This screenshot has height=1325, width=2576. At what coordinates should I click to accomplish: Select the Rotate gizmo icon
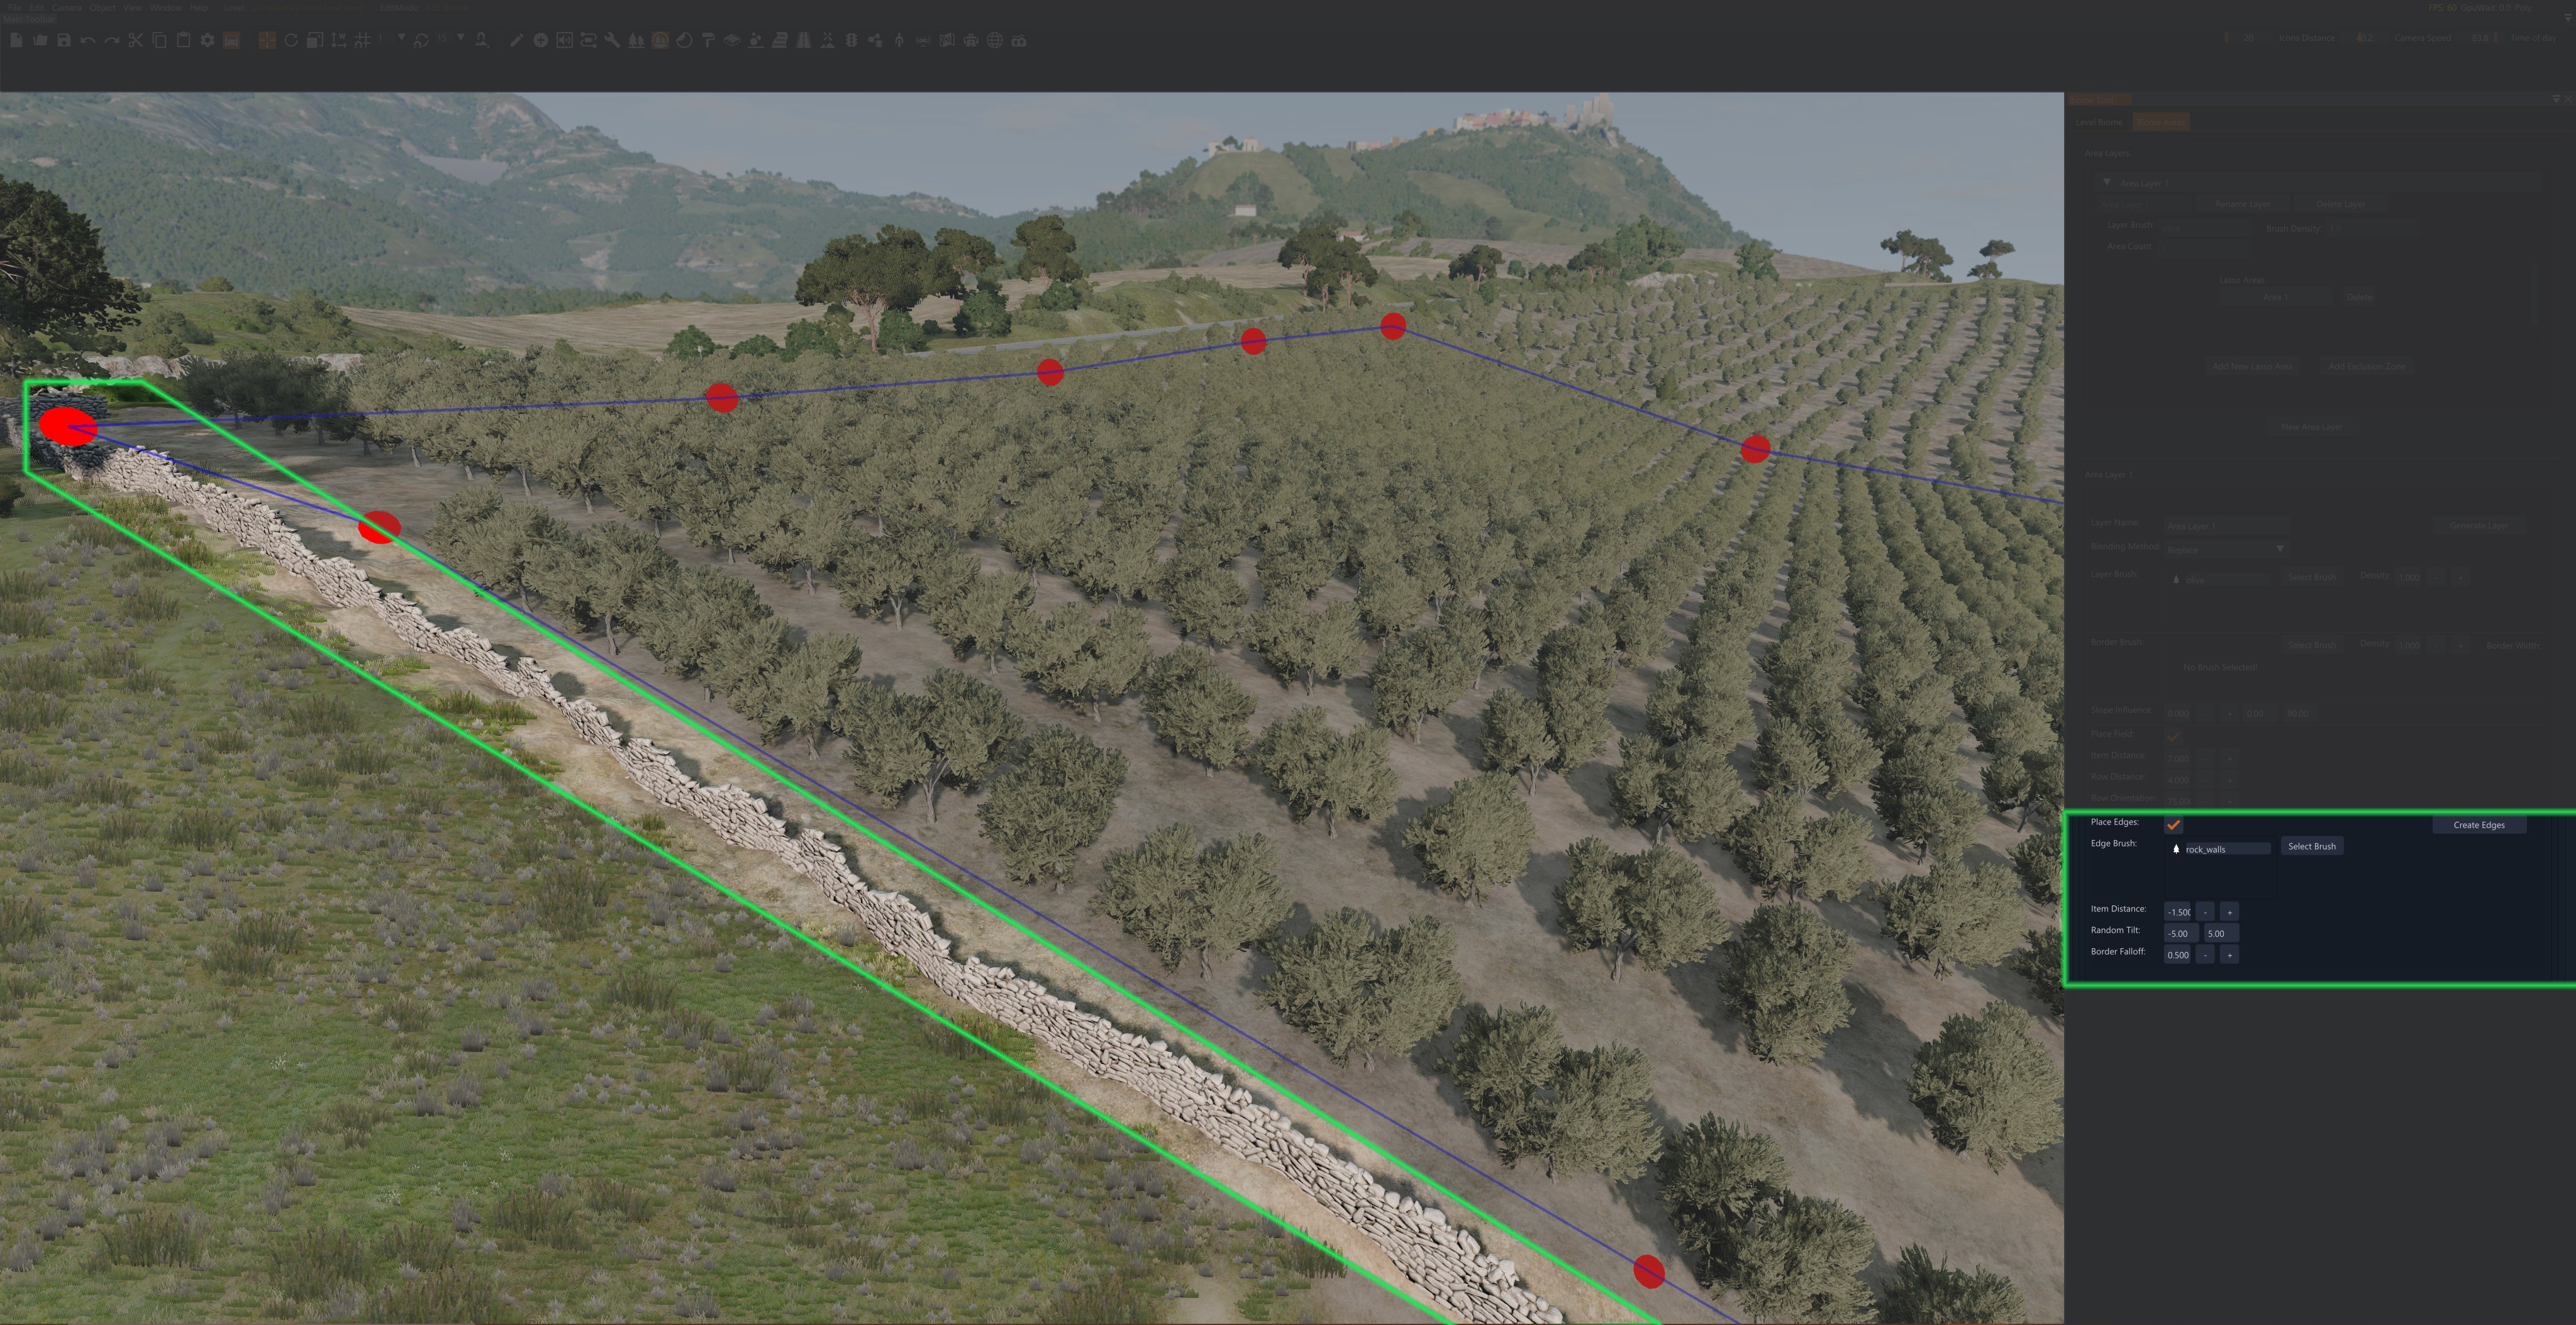(291, 40)
